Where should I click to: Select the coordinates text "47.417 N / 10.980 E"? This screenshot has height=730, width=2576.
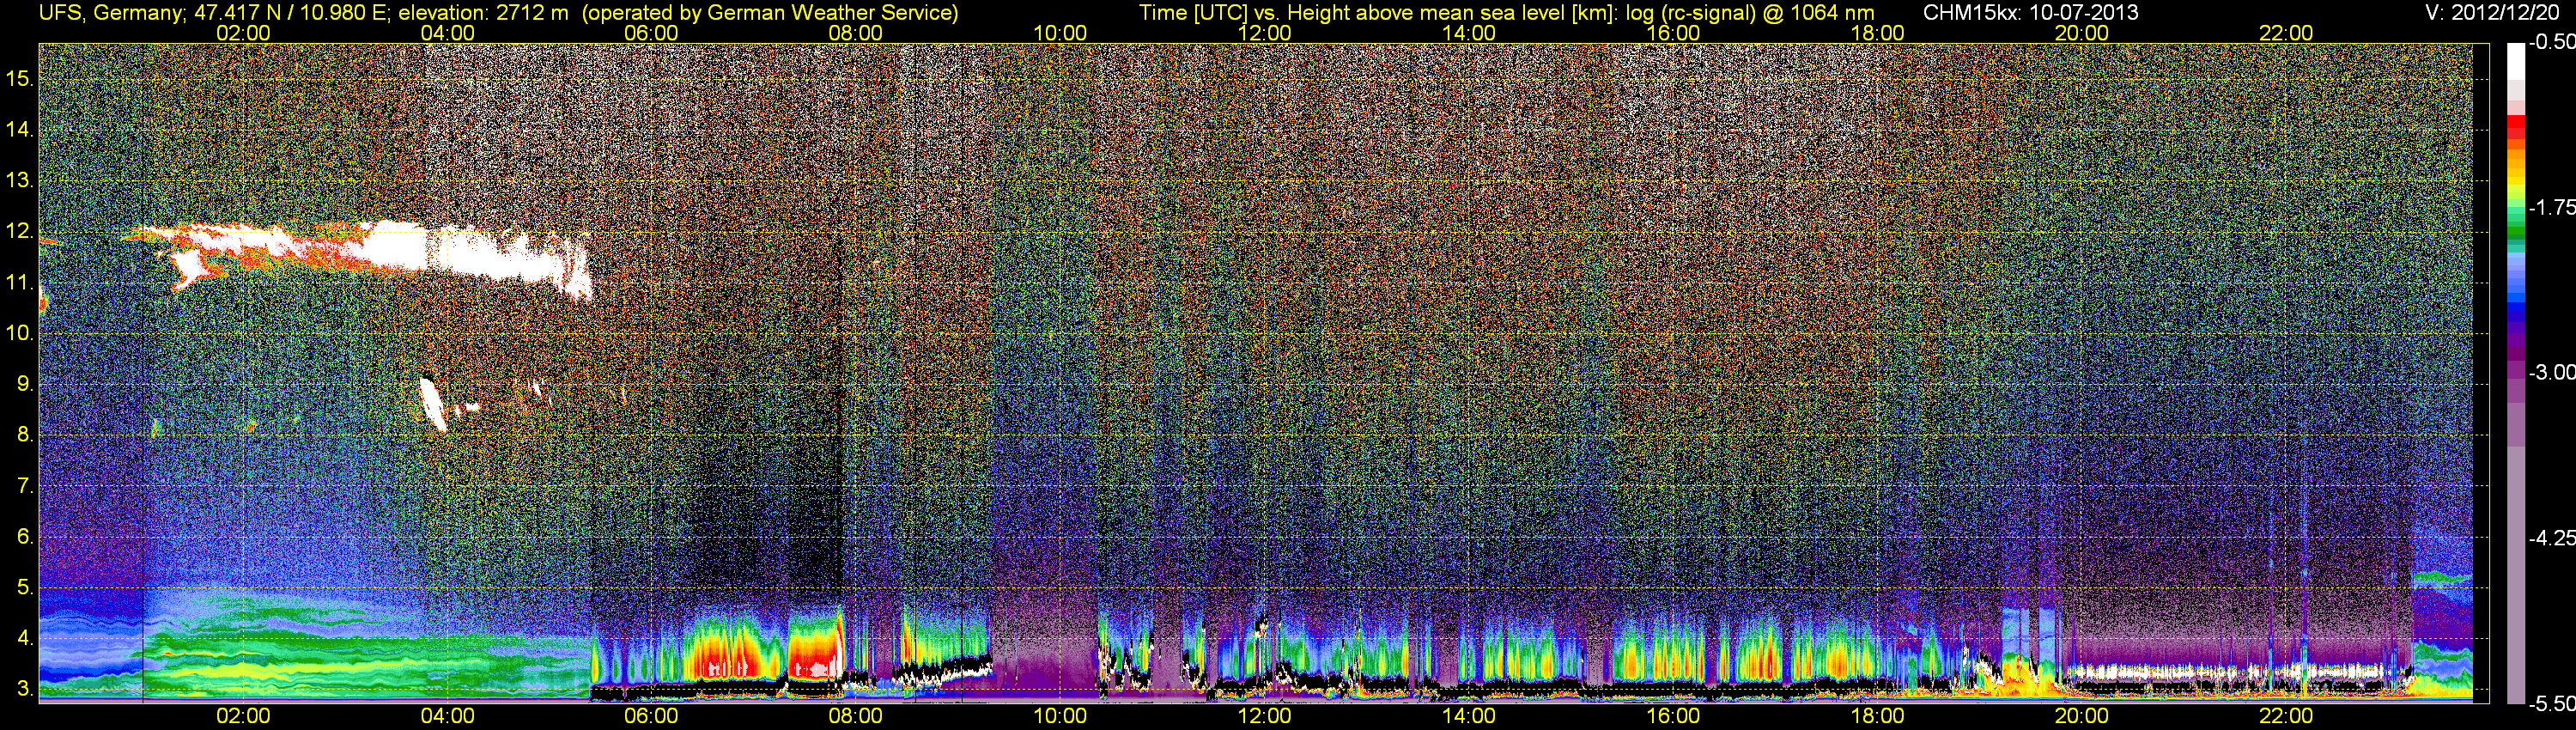tap(290, 13)
